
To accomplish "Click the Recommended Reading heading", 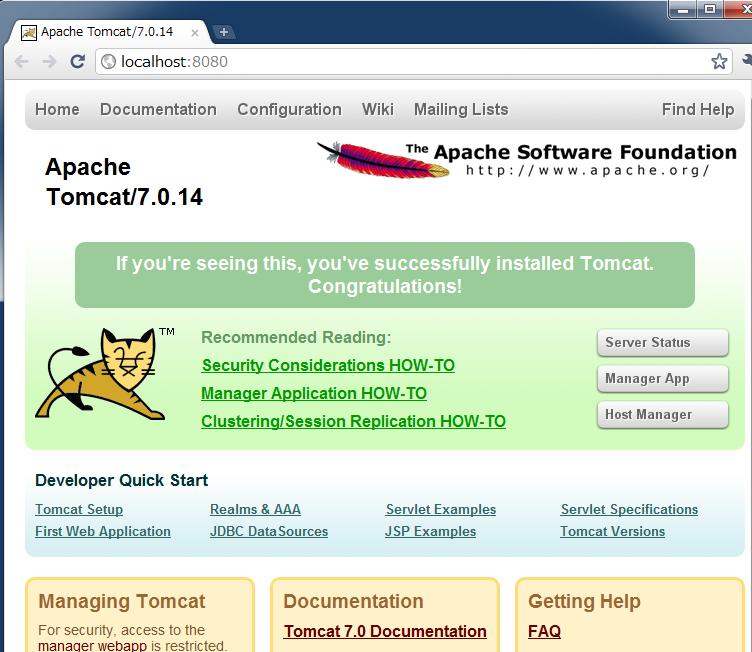I will pos(296,337).
